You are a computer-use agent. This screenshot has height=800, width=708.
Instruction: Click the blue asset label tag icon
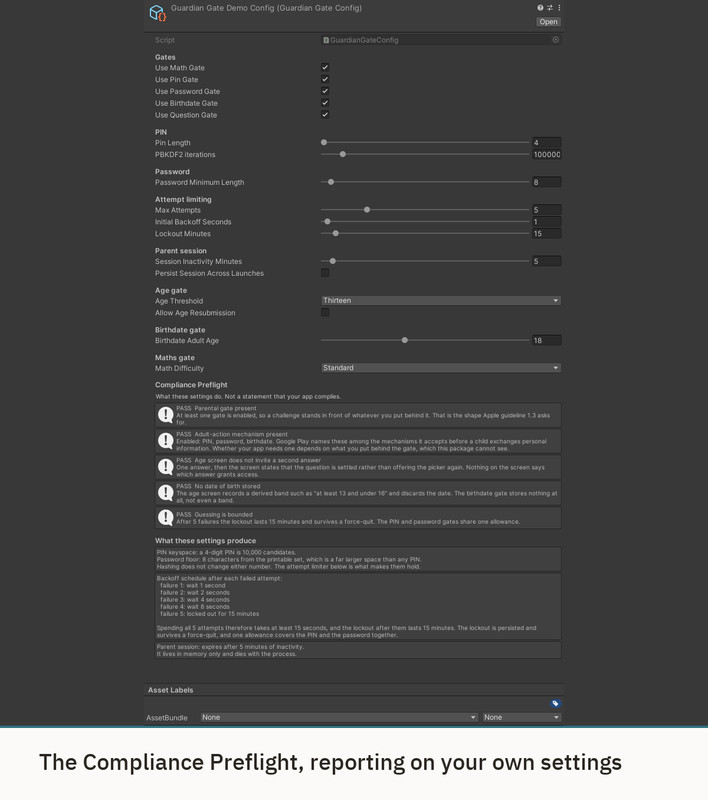555,704
